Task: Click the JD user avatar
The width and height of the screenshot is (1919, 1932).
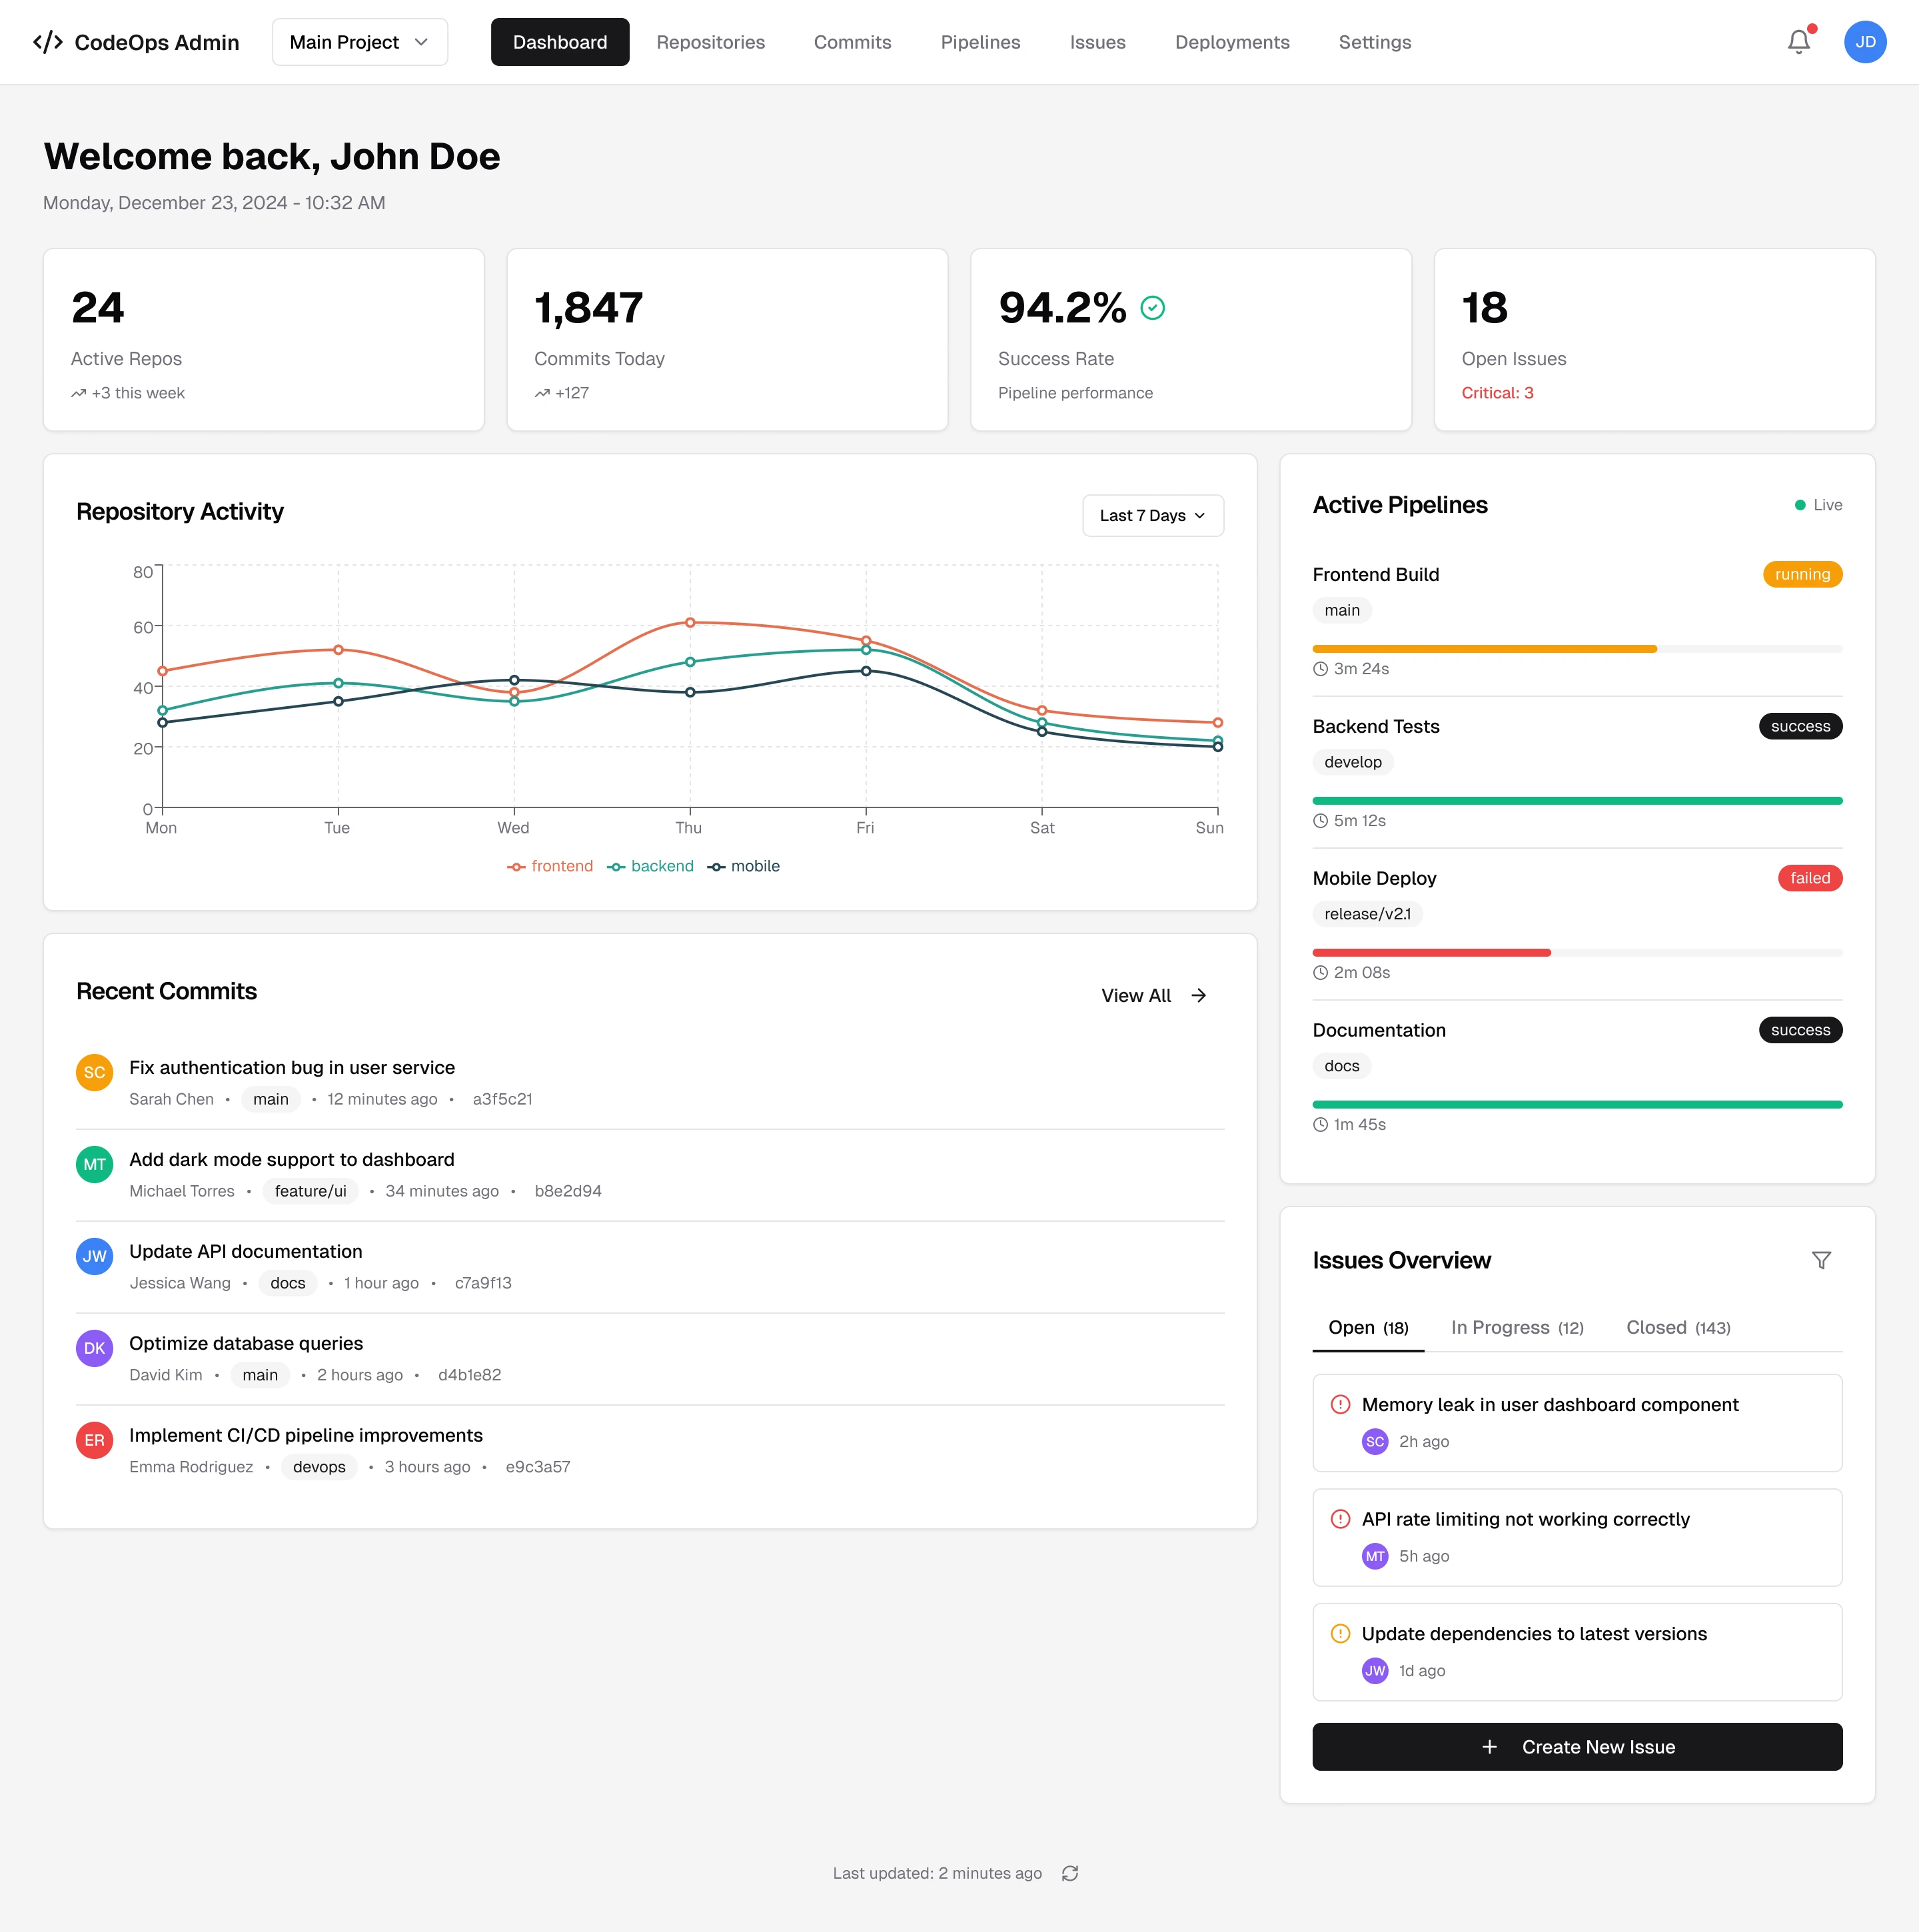Action: pos(1864,42)
